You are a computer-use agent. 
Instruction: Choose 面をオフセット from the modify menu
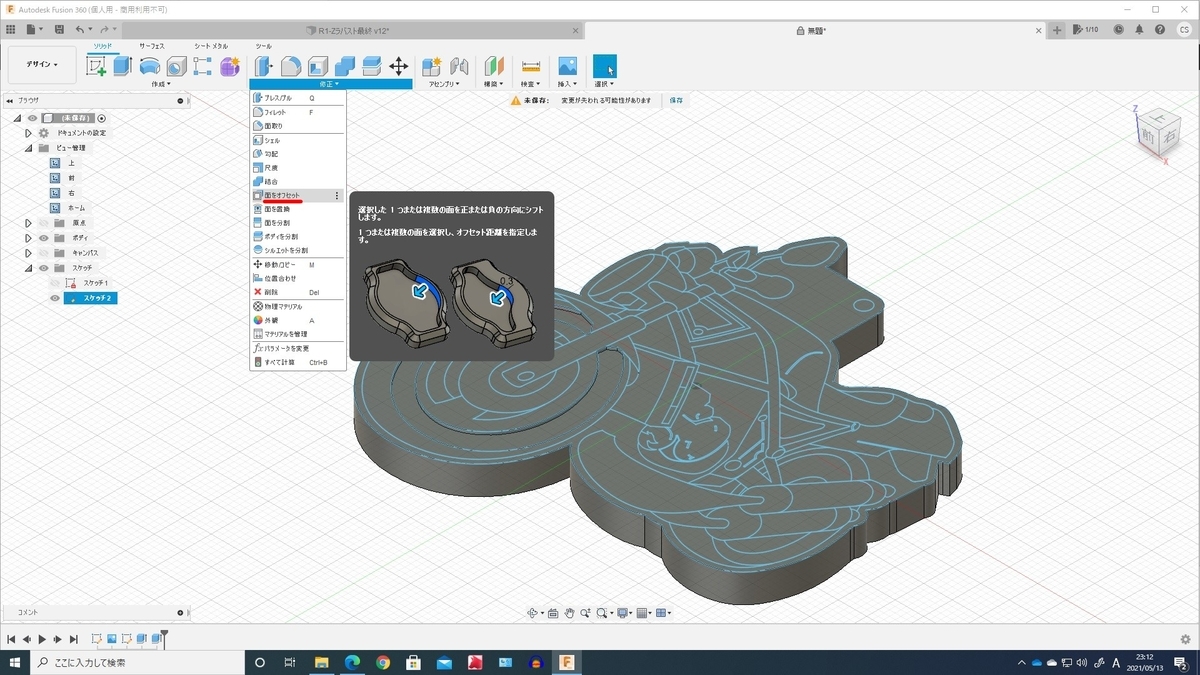pos(281,195)
